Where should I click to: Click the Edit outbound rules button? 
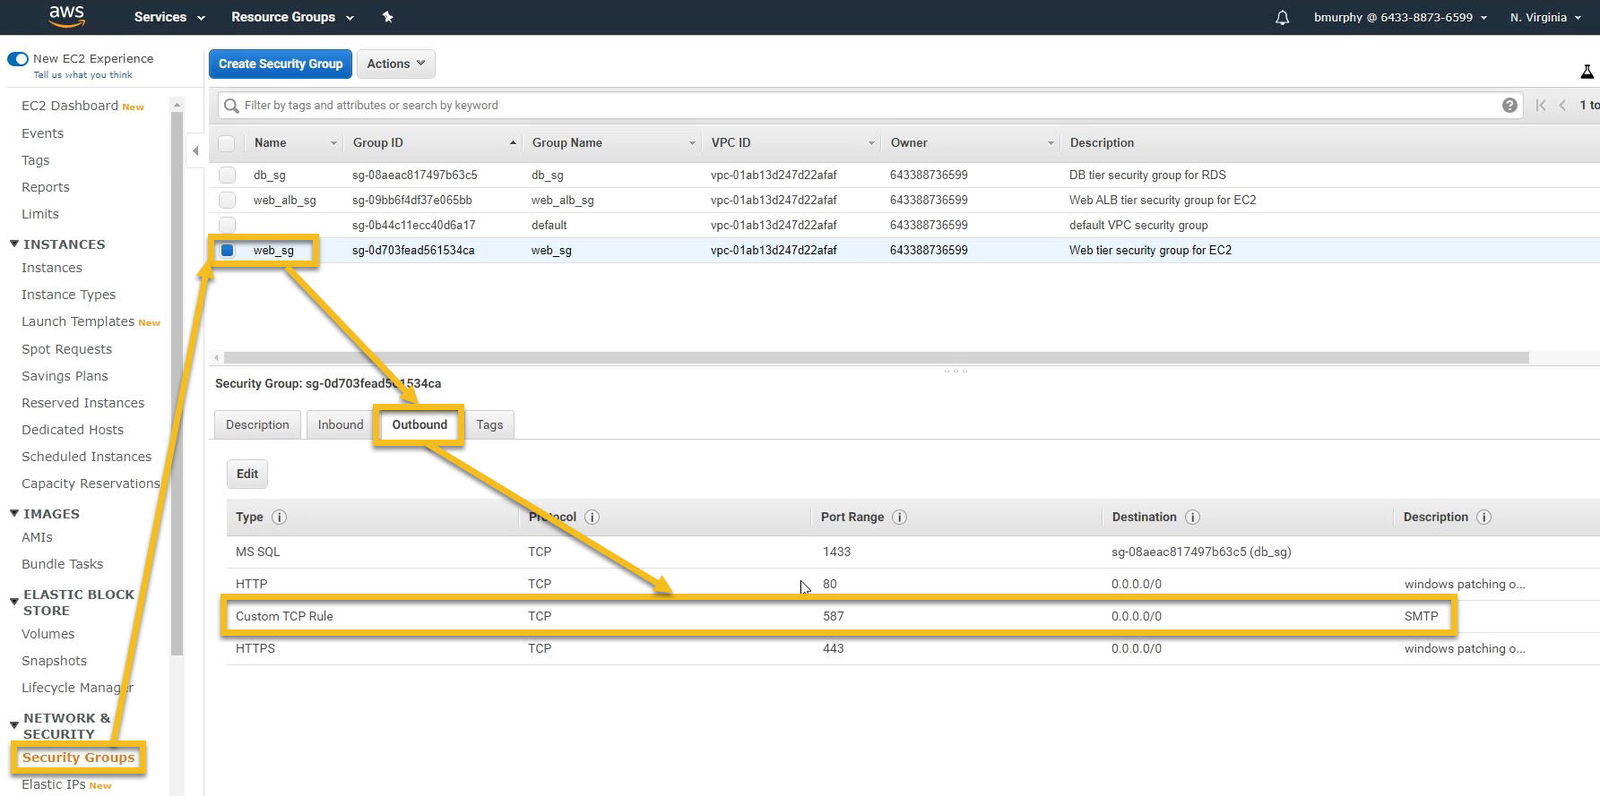pos(247,474)
